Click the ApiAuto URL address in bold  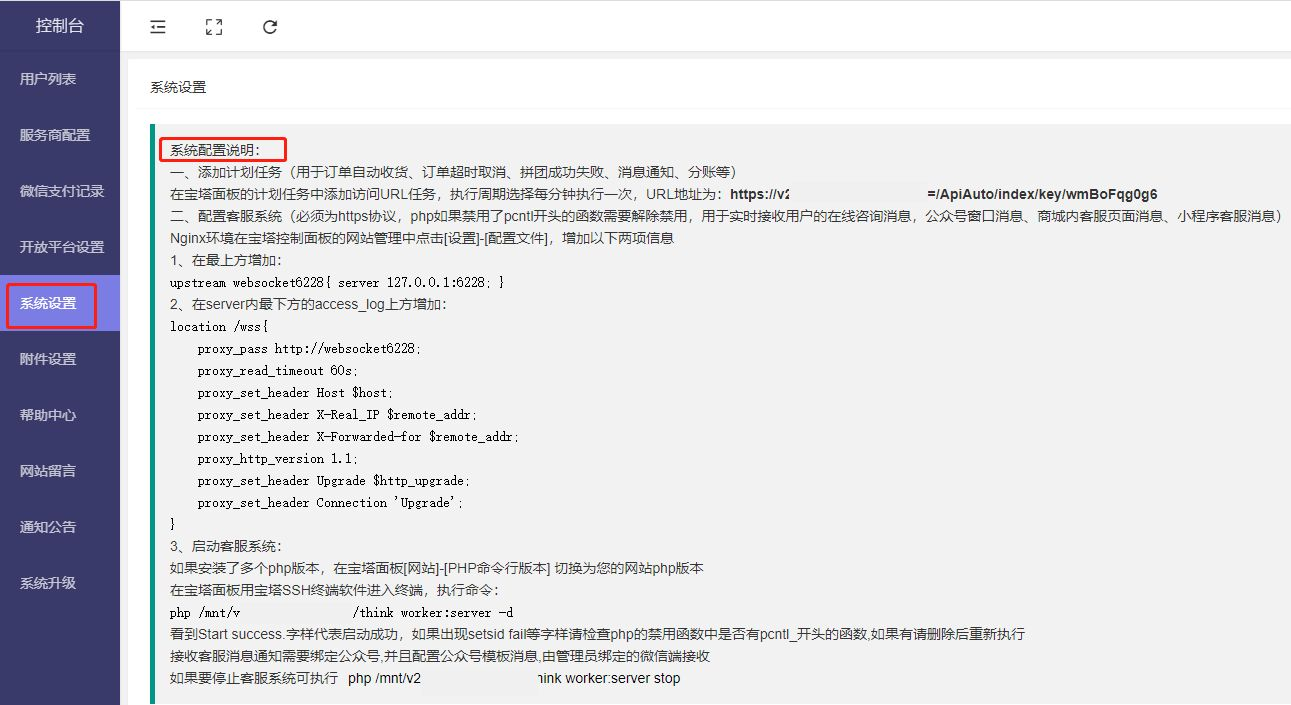point(1040,194)
